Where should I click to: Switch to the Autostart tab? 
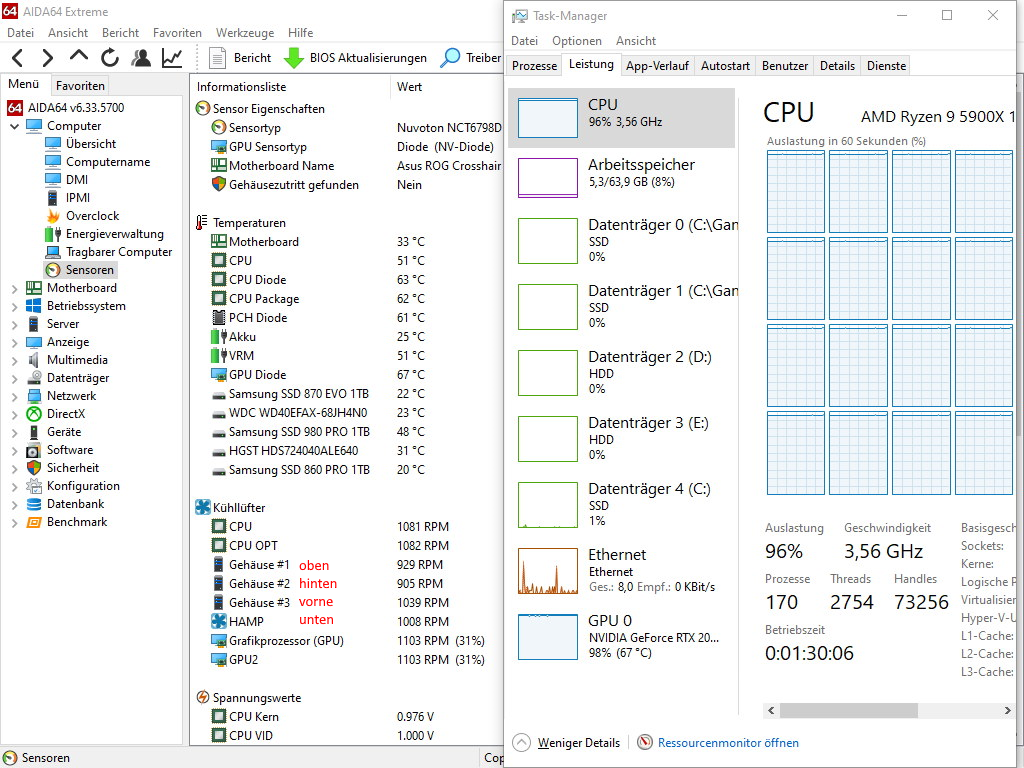[x=725, y=65]
